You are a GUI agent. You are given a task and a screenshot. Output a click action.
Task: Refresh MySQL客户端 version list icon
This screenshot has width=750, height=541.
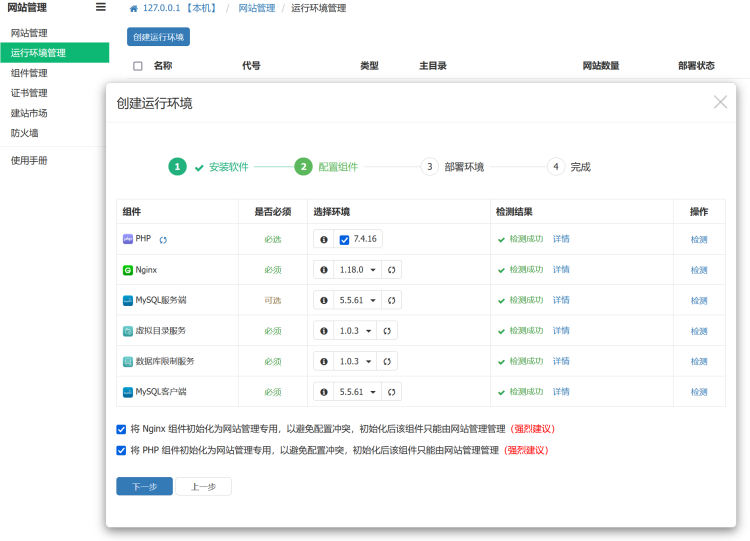pyautogui.click(x=391, y=392)
